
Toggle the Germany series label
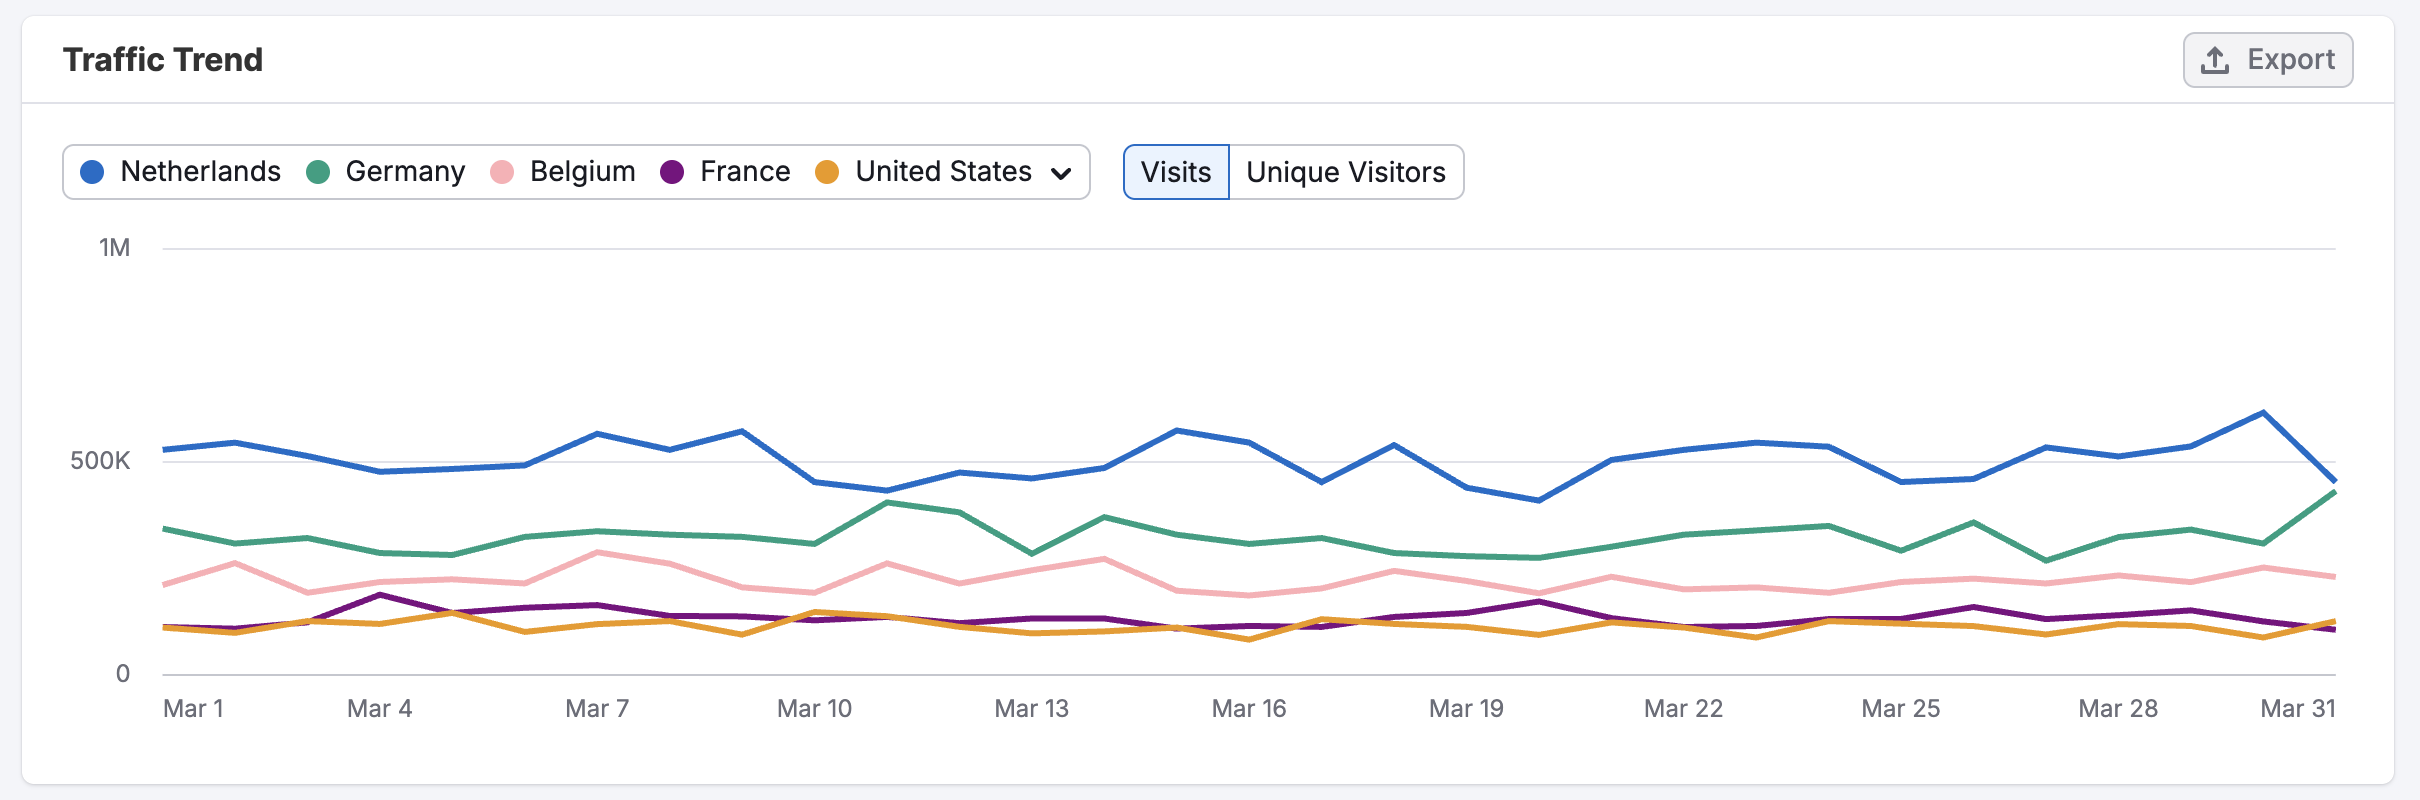405,172
